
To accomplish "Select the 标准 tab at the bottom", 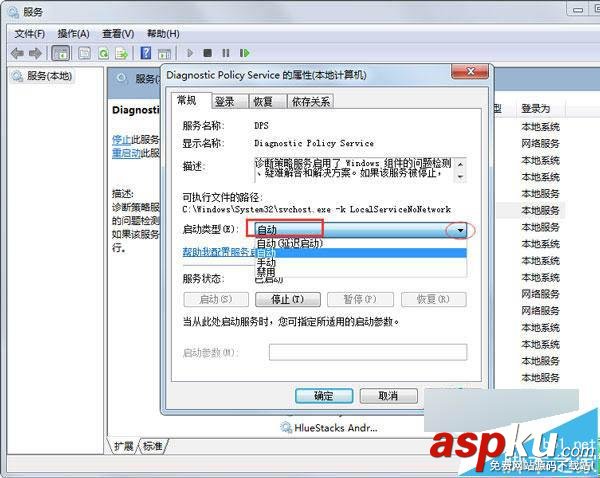I will [153, 446].
